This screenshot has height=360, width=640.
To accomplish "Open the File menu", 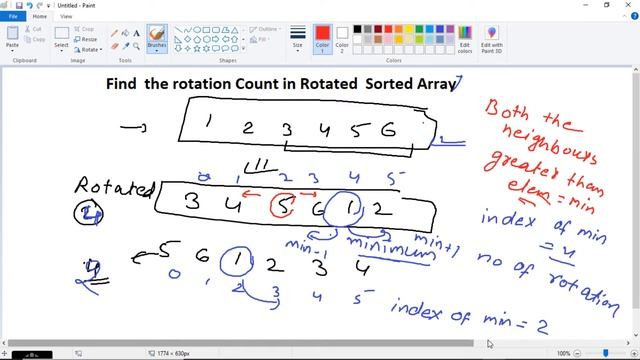I will pos(13,16).
